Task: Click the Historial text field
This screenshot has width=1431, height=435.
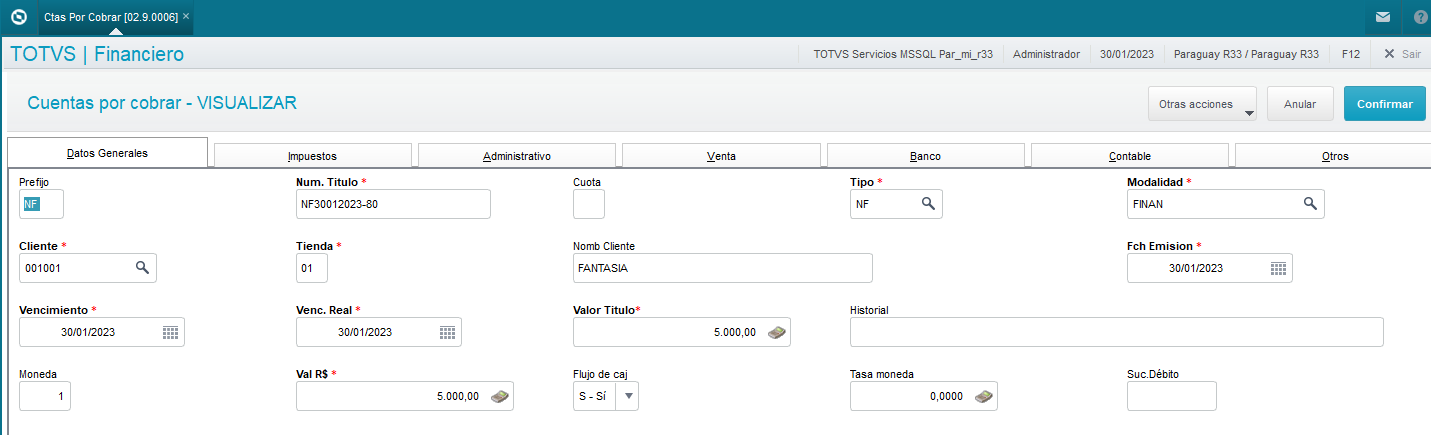Action: pyautogui.click(x=1117, y=332)
